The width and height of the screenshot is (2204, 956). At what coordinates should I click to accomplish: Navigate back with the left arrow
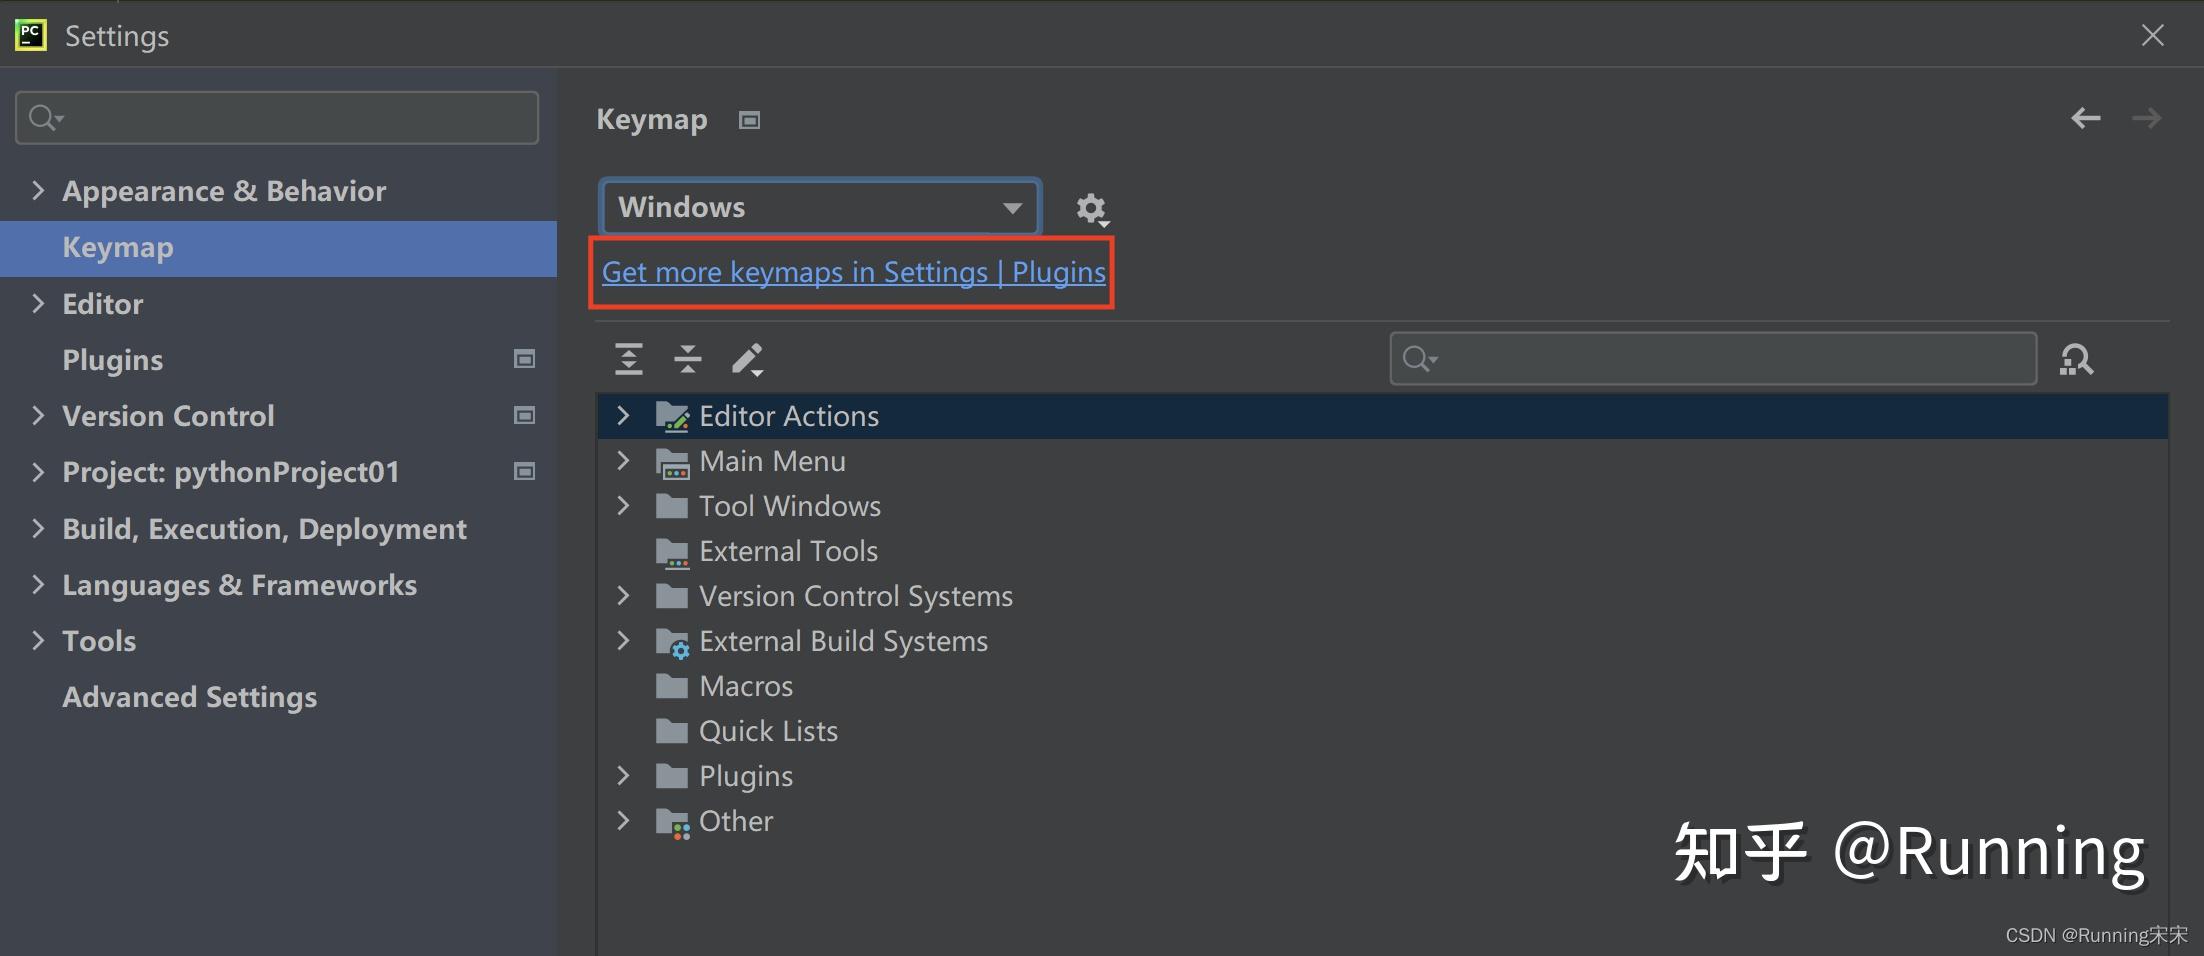2085,119
